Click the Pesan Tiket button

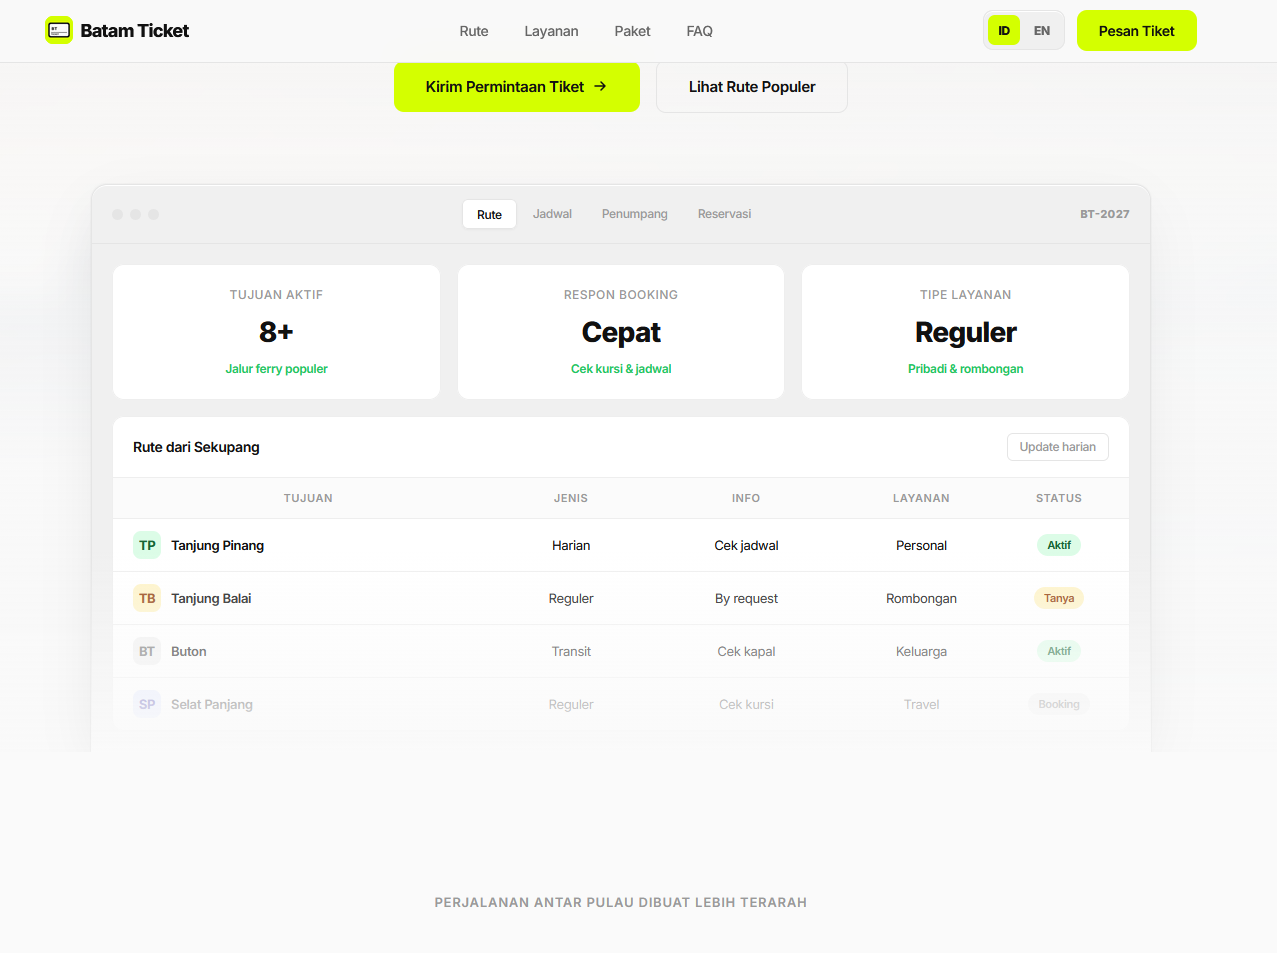point(1136,31)
